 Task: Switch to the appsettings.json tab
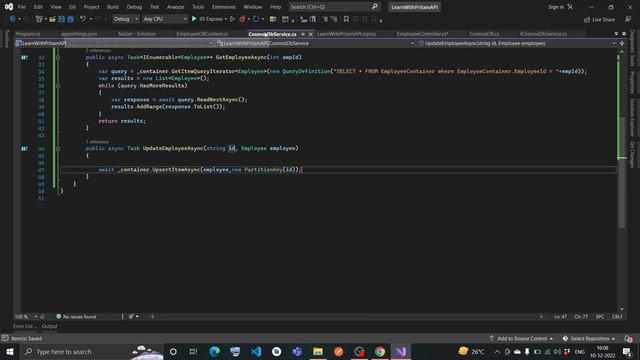79,34
